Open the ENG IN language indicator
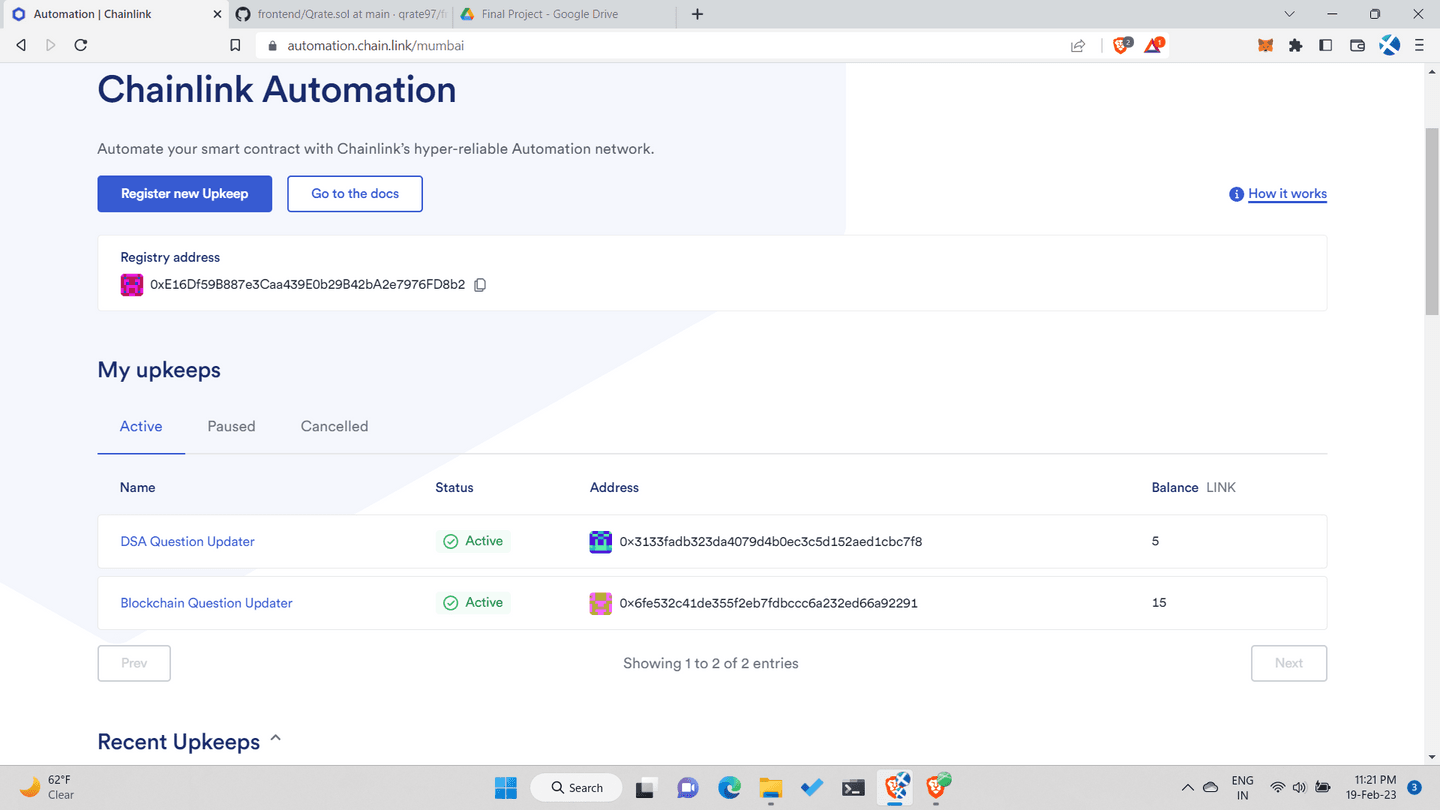The width and height of the screenshot is (1440, 810). 1242,787
